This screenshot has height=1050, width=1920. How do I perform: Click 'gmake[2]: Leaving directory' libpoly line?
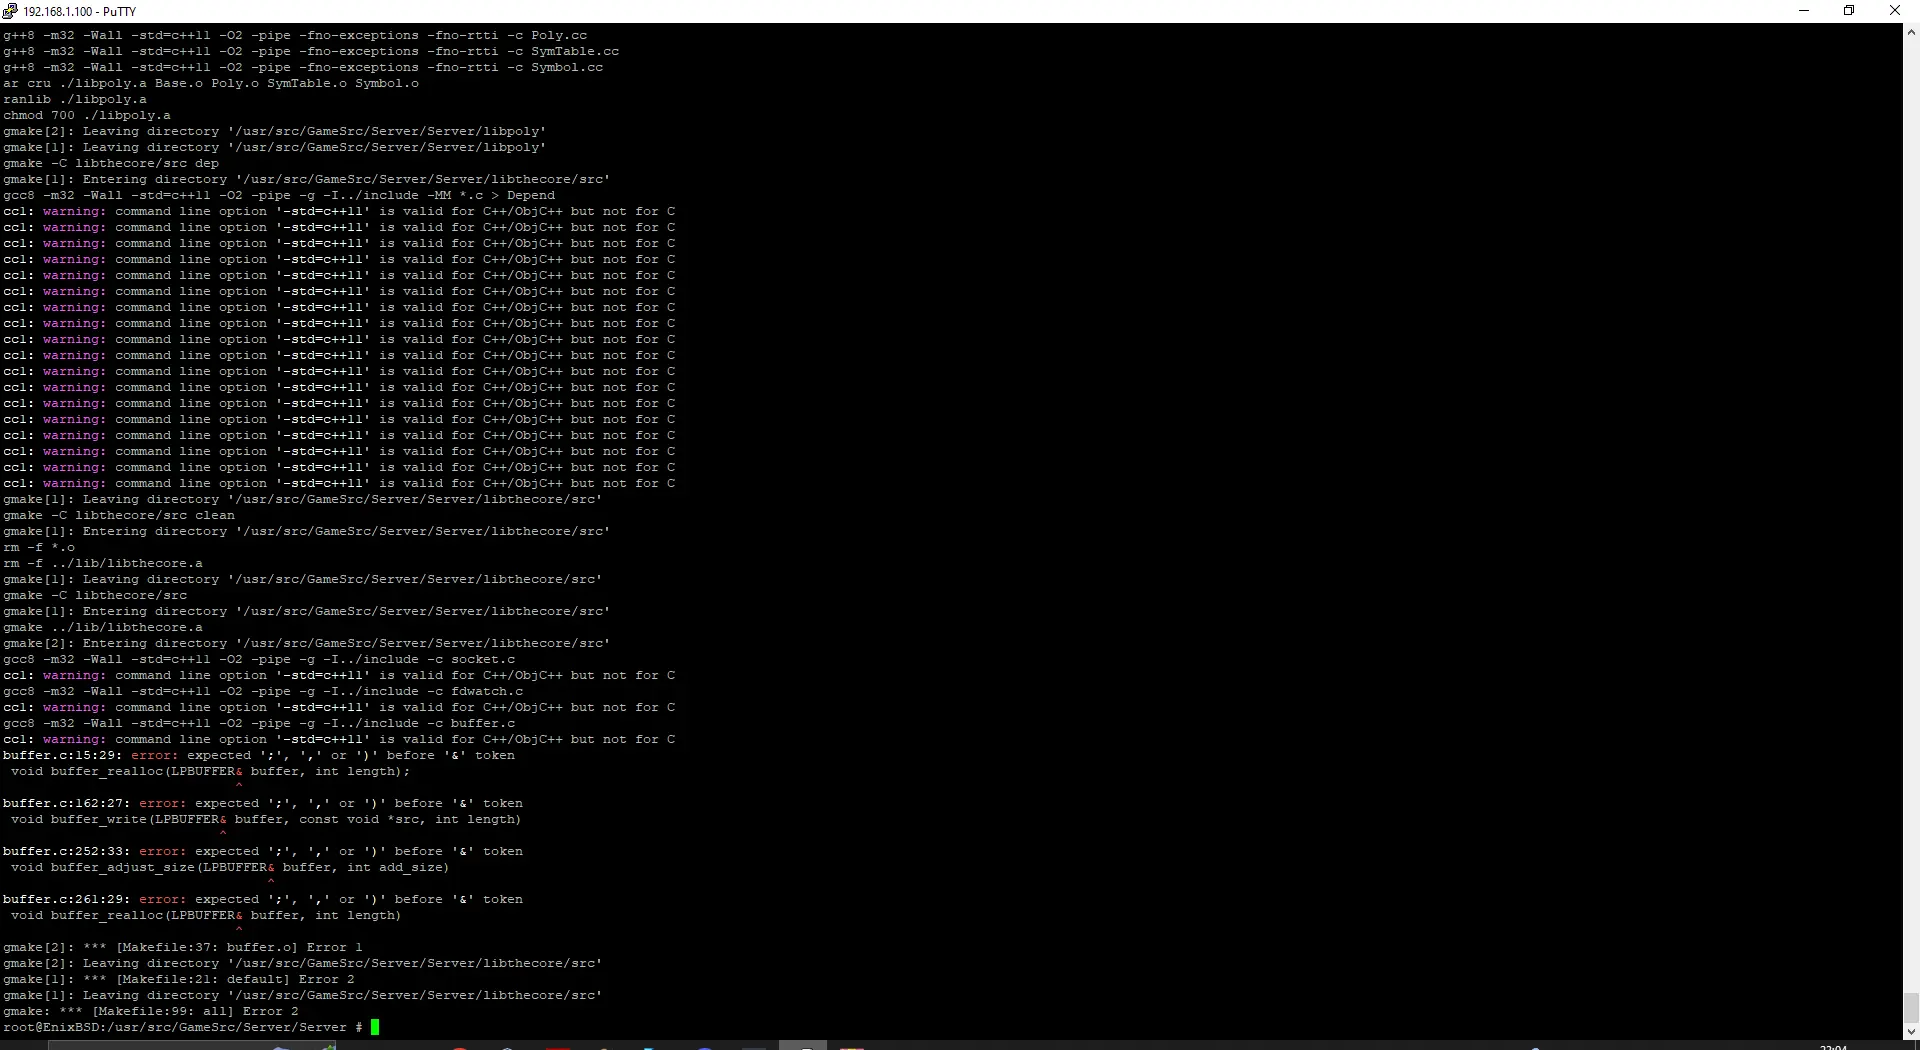click(x=275, y=131)
